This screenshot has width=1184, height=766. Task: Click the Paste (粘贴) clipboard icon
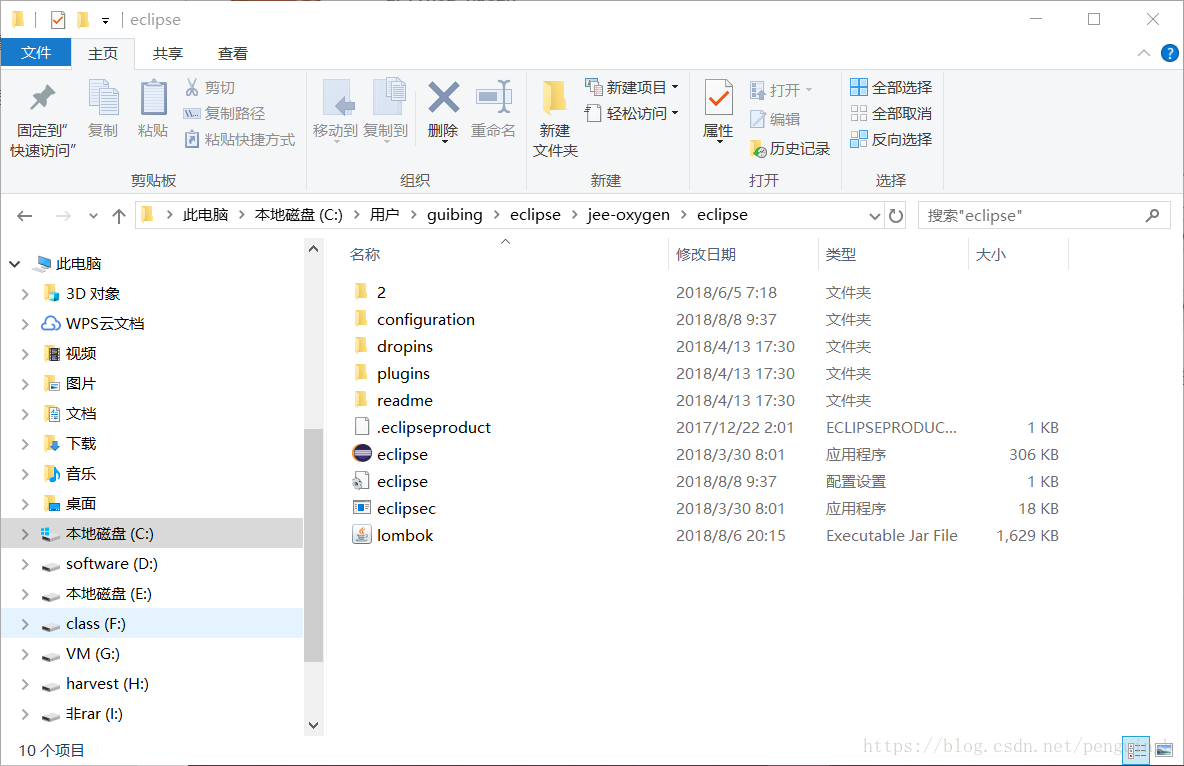(153, 98)
